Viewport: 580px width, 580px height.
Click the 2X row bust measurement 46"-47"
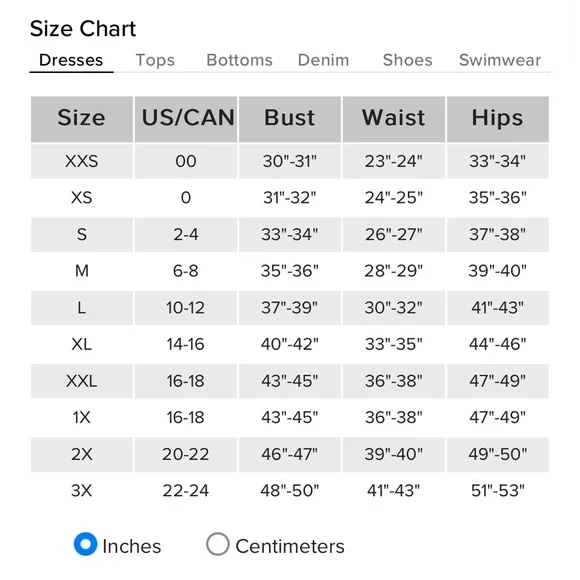[290, 454]
